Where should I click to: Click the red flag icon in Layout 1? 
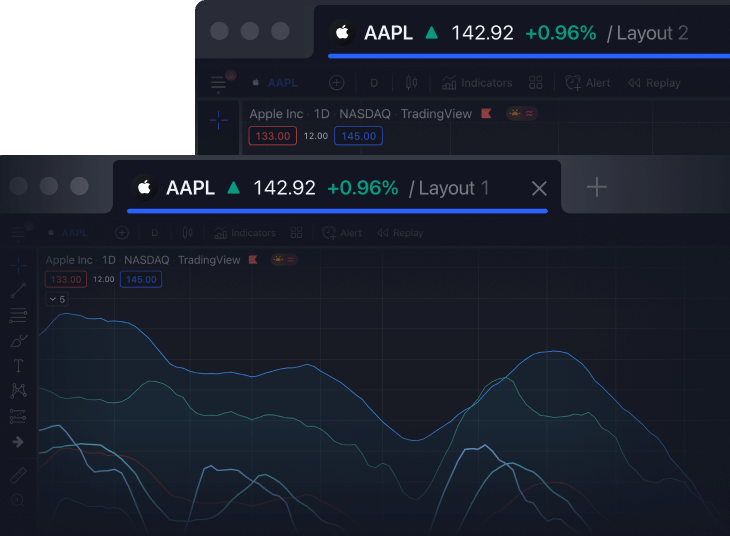(253, 259)
